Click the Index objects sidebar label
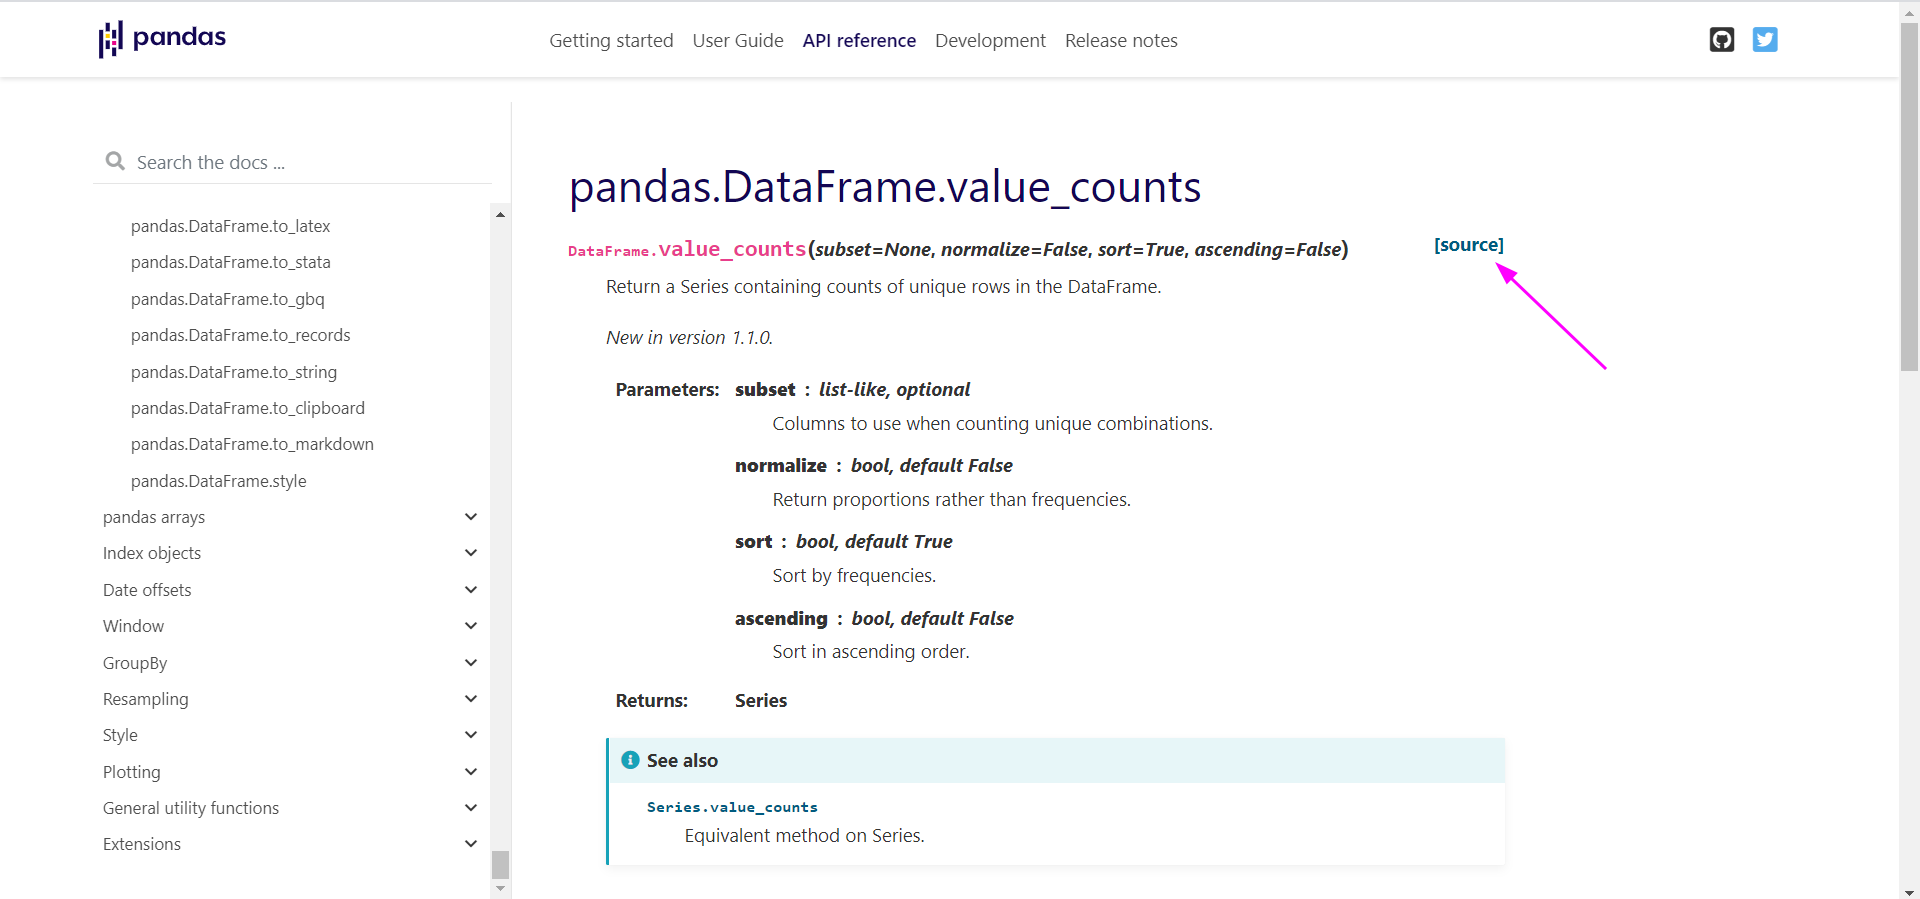Screen dimensions: 1920x899 coord(152,553)
